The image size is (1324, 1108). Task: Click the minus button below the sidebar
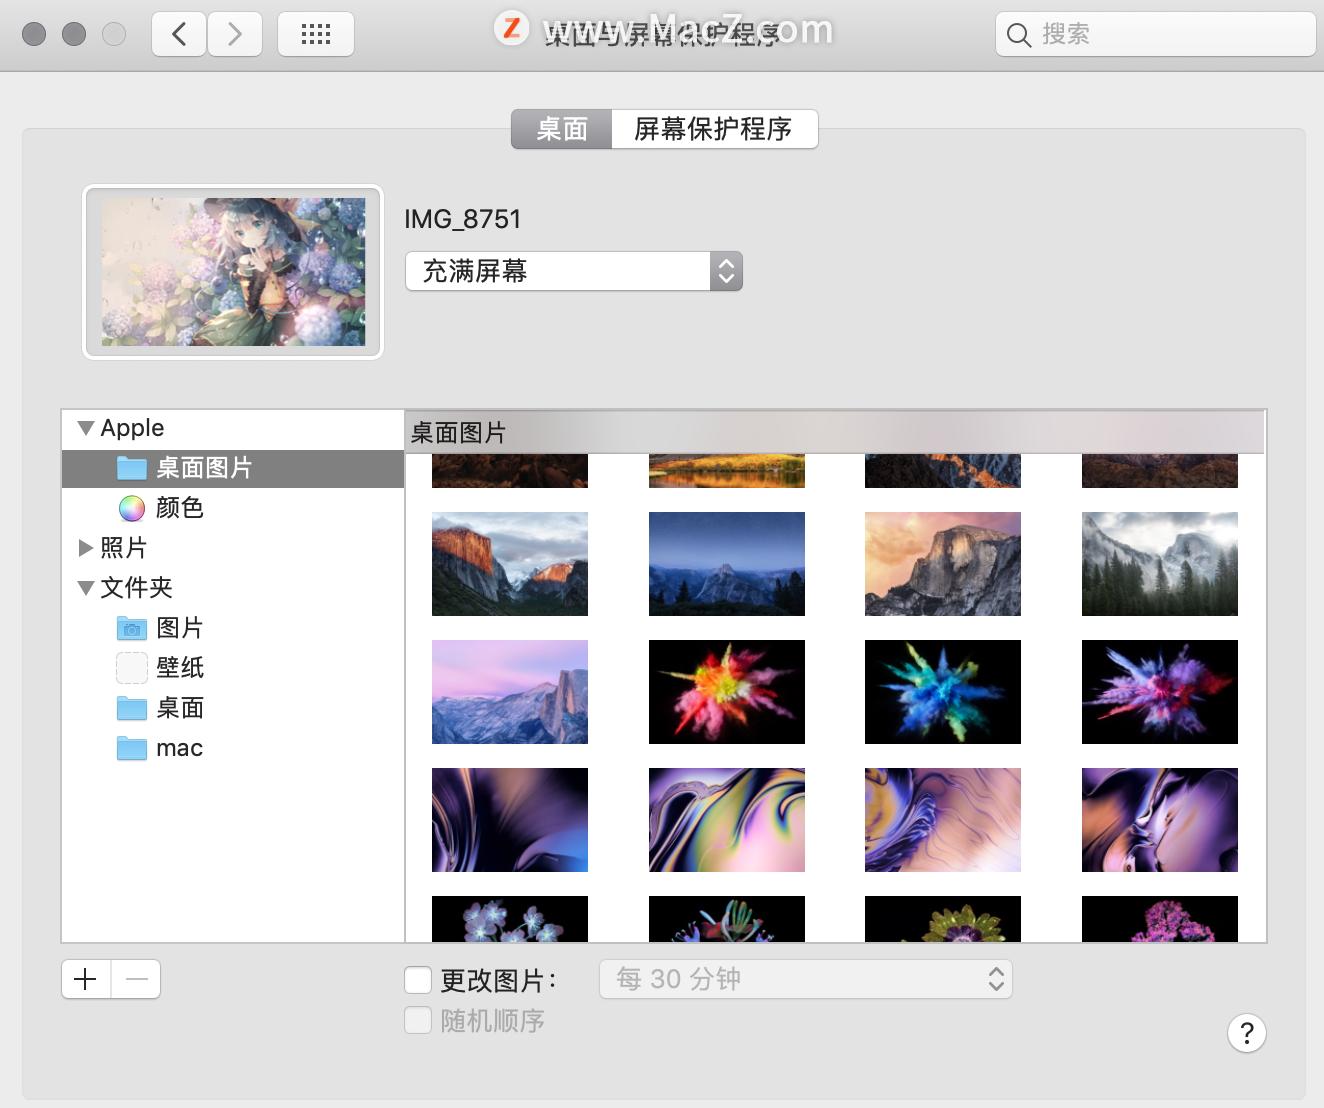(x=136, y=979)
